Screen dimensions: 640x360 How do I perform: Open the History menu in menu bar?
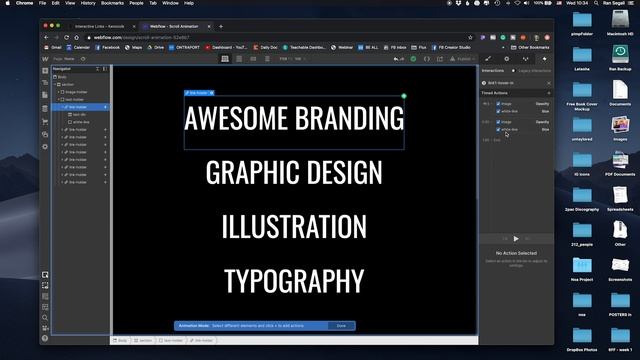click(x=88, y=3)
